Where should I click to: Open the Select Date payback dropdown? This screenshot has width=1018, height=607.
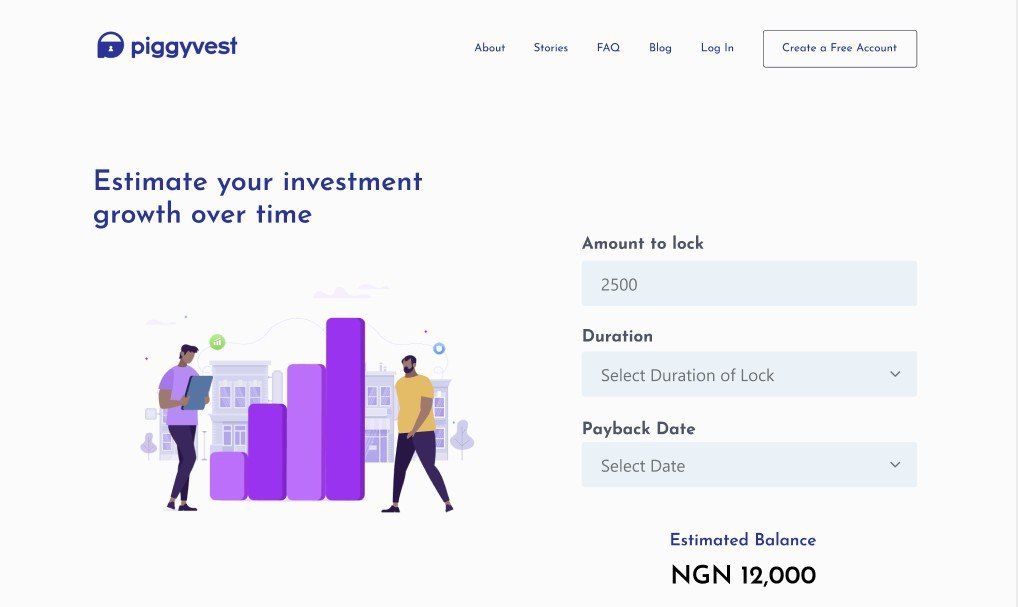click(749, 465)
